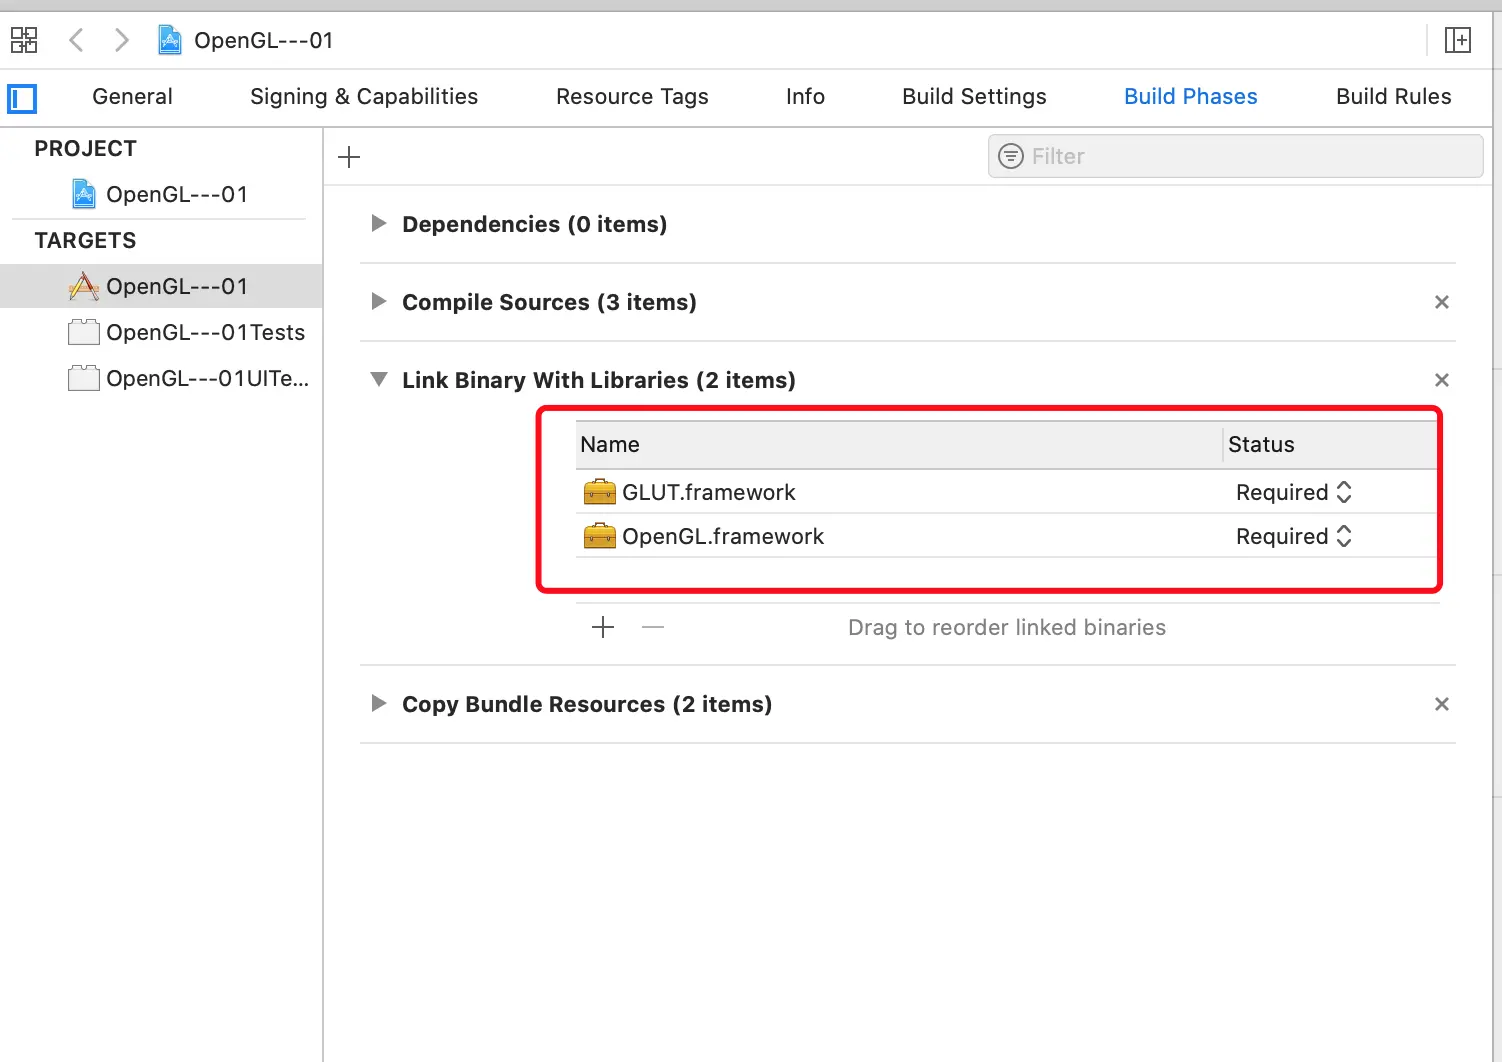
Task: Add a library with the plus button
Action: (x=603, y=628)
